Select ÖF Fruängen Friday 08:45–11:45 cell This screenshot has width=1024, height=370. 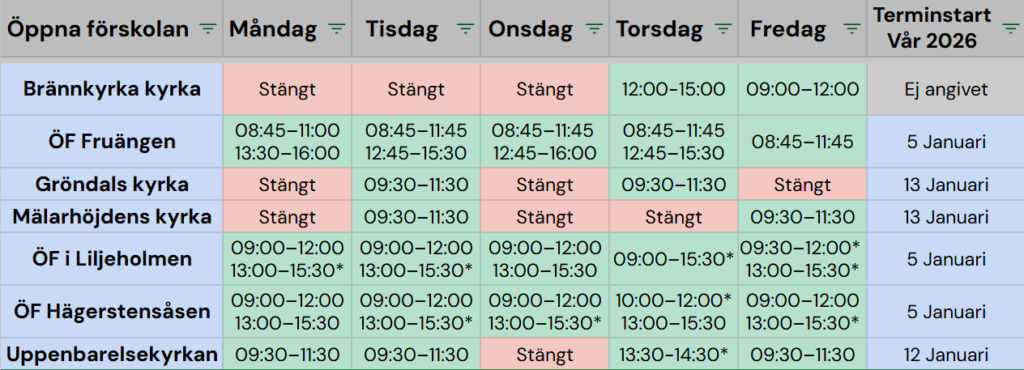tap(803, 141)
